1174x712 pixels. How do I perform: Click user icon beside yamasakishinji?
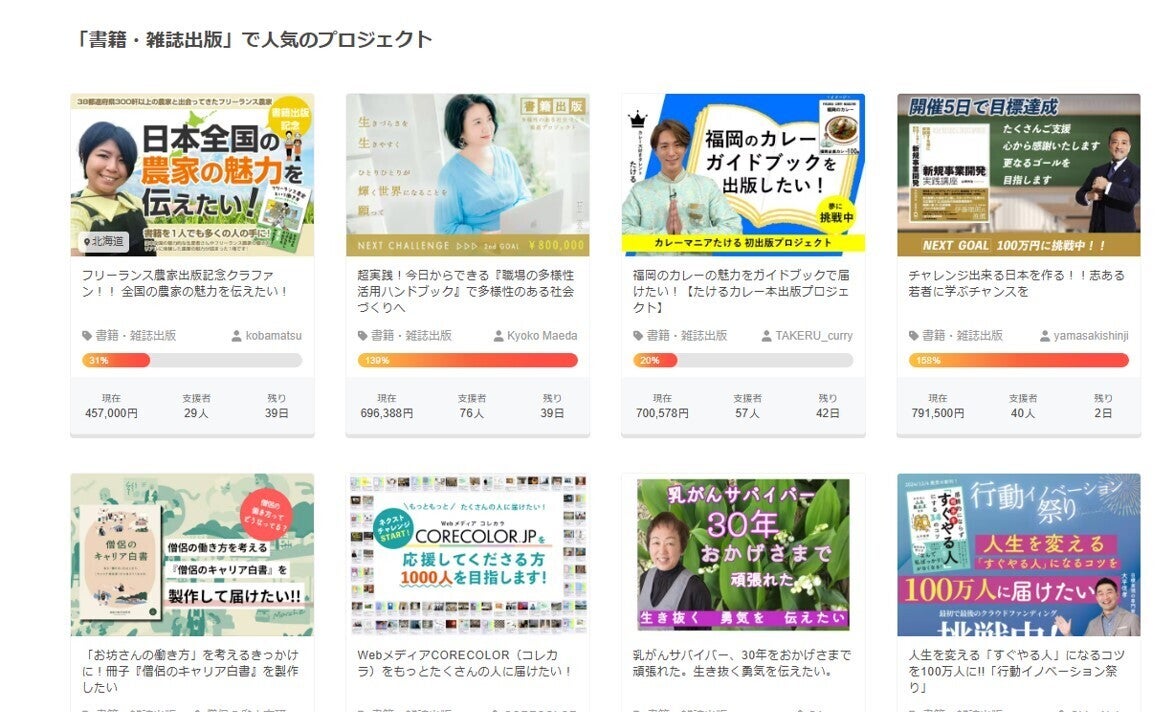1044,336
